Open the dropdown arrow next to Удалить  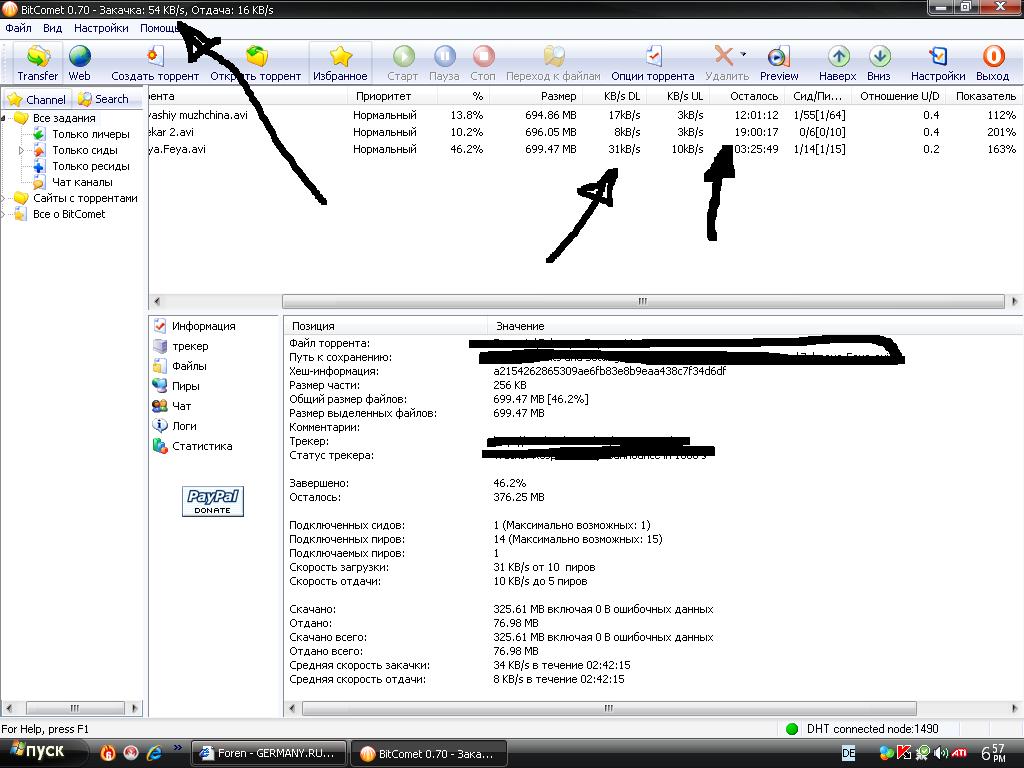pyautogui.click(x=743, y=54)
